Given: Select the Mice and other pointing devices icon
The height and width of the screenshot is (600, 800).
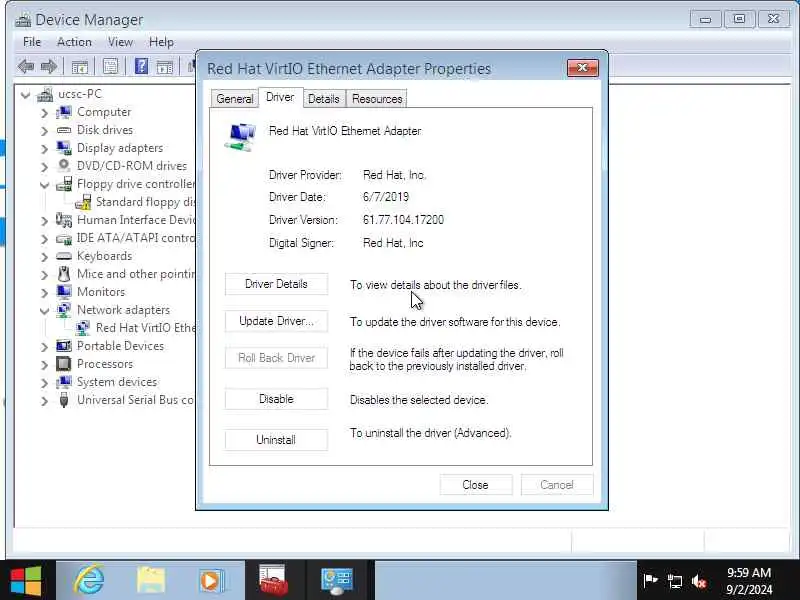Looking at the screenshot, I should coord(64,274).
